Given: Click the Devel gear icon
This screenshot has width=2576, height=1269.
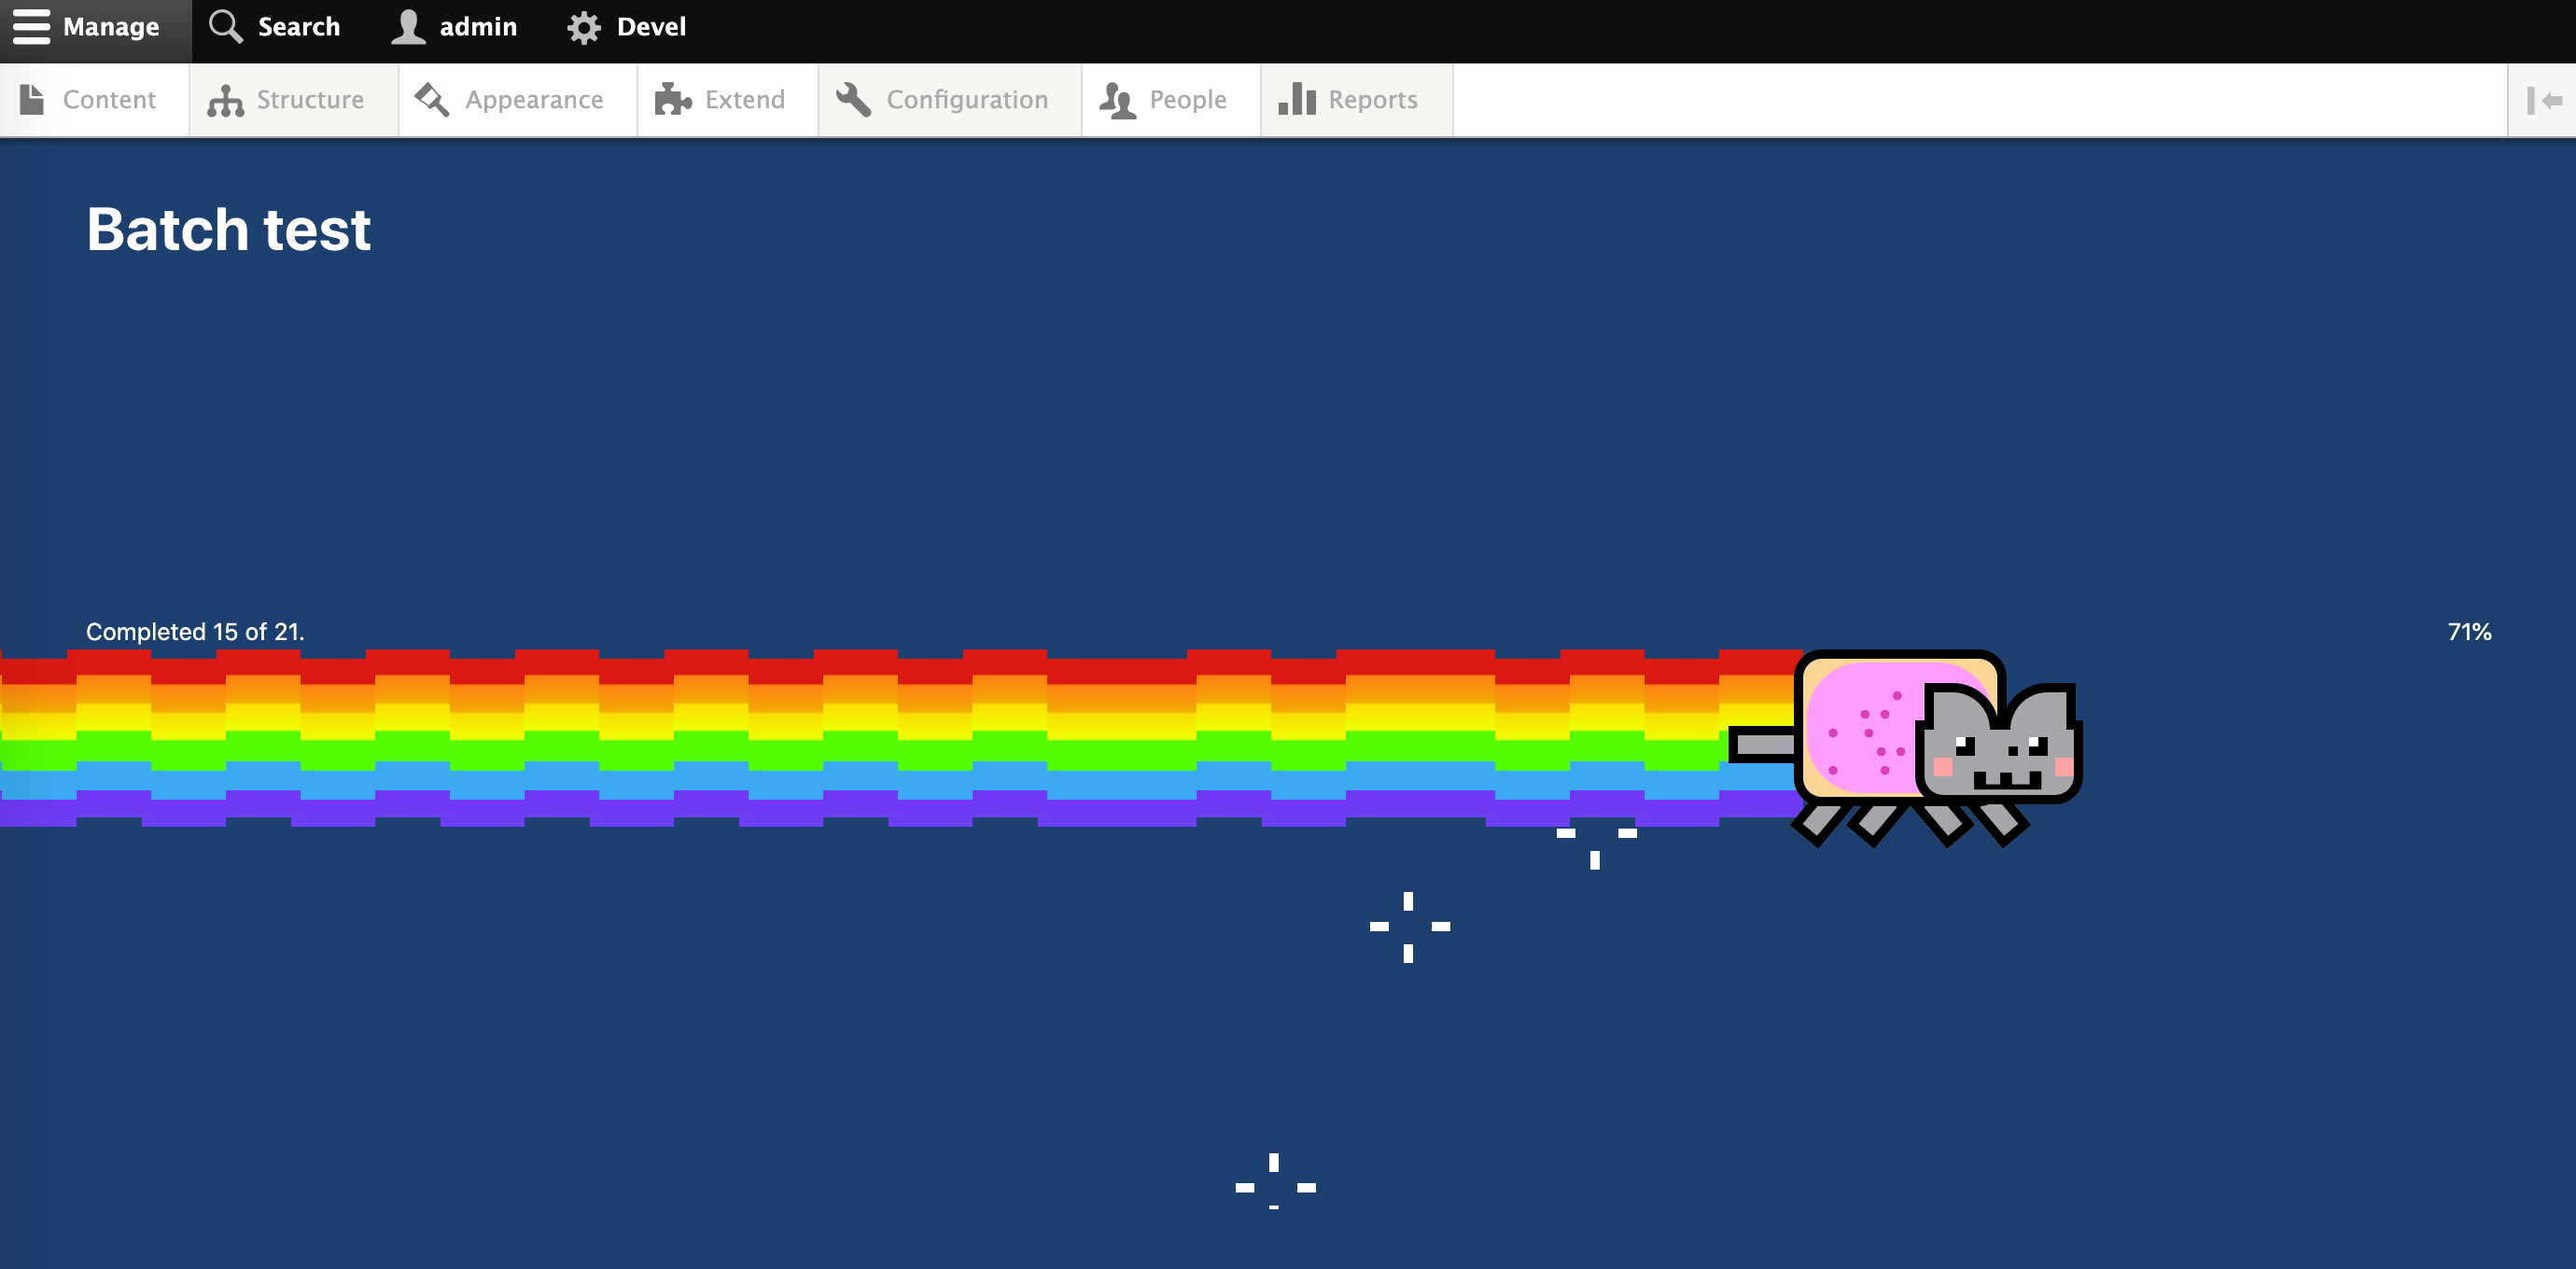Looking at the screenshot, I should click(585, 27).
